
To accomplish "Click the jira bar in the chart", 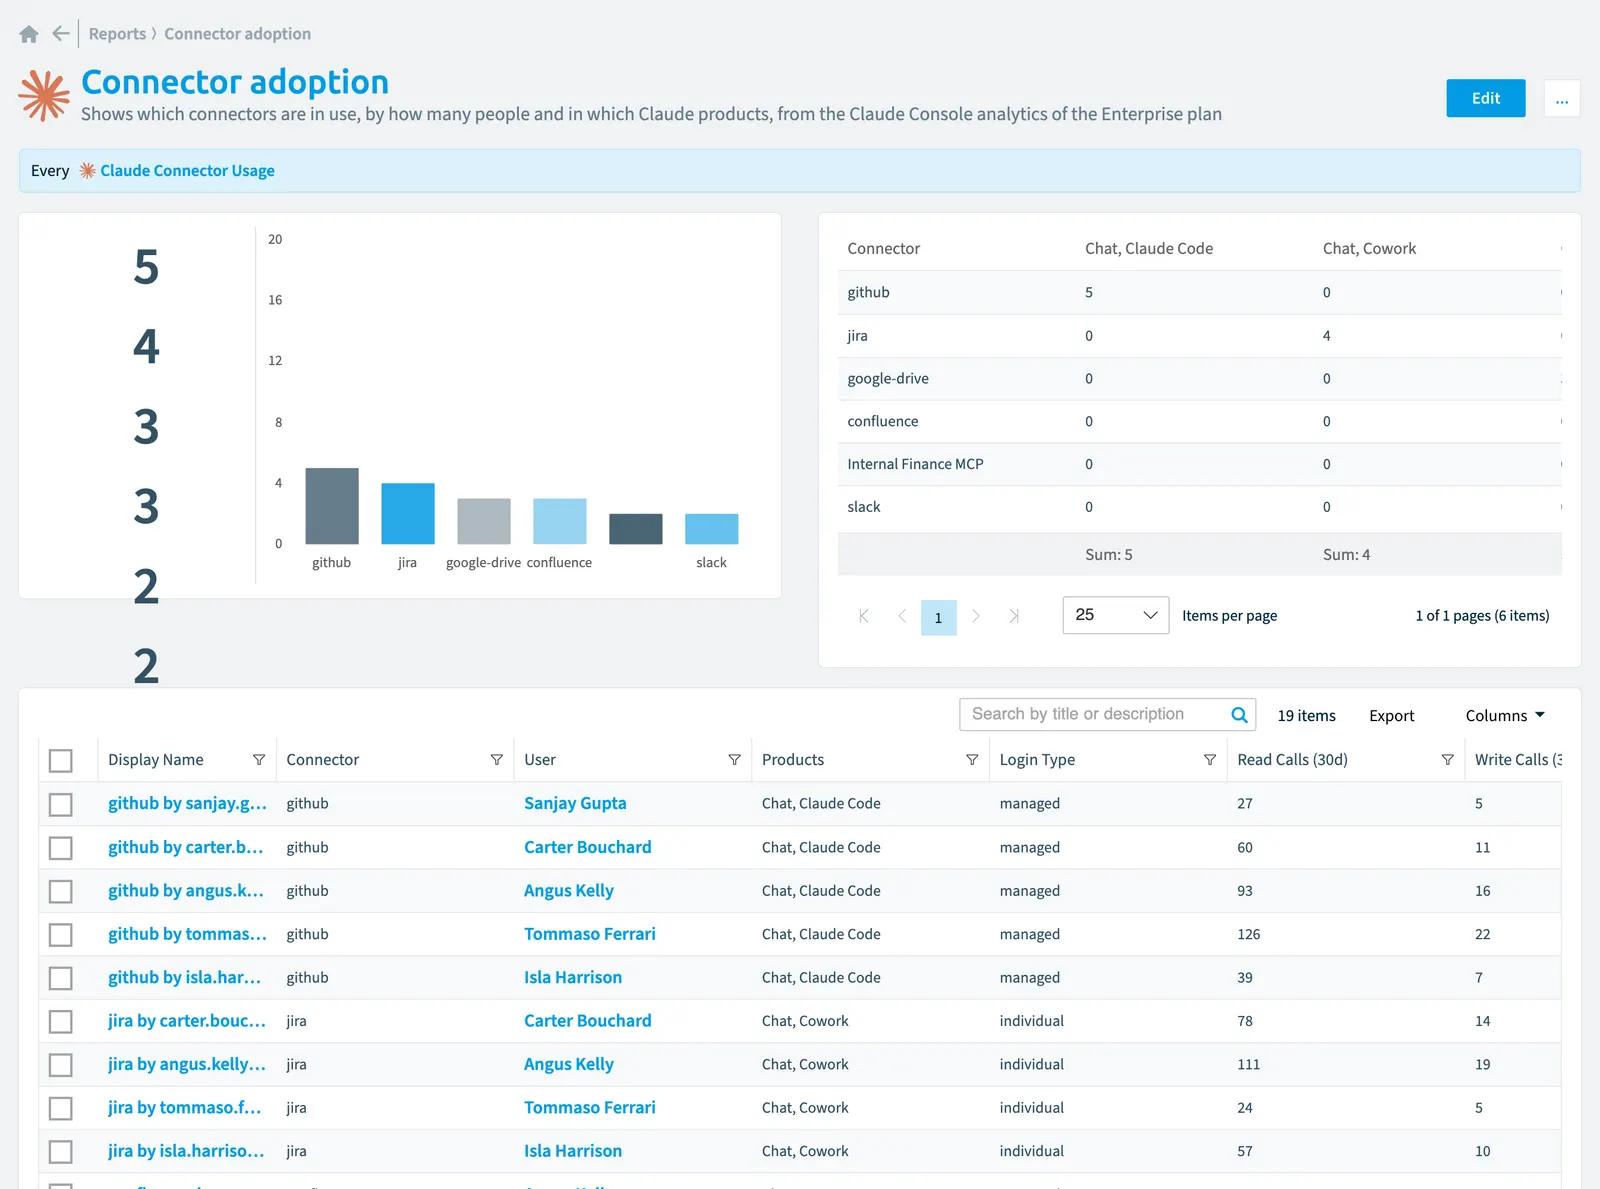I will click(408, 514).
